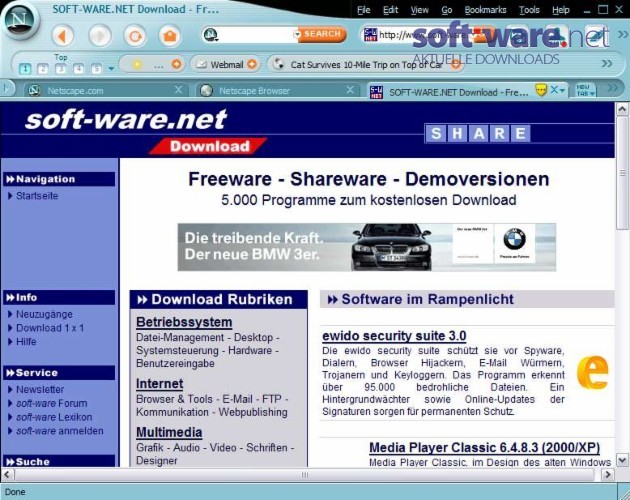Click the soccer ball news icon
The width and height of the screenshot is (630, 500).
click(x=278, y=64)
